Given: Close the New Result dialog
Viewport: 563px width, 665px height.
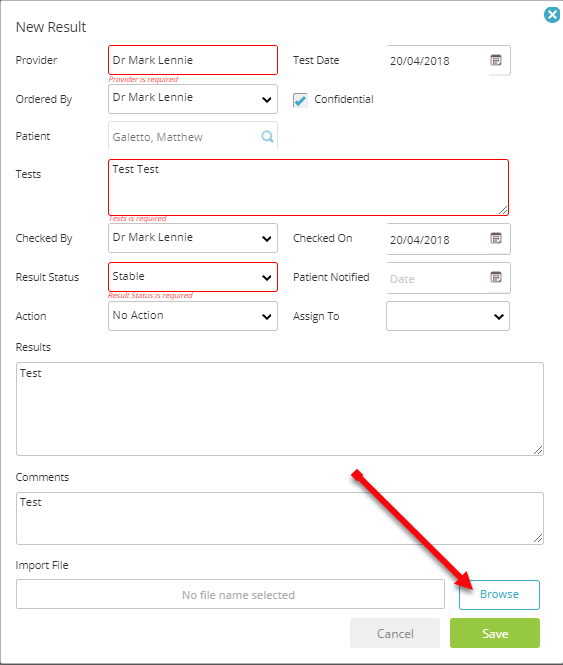Looking at the screenshot, I should point(552,15).
